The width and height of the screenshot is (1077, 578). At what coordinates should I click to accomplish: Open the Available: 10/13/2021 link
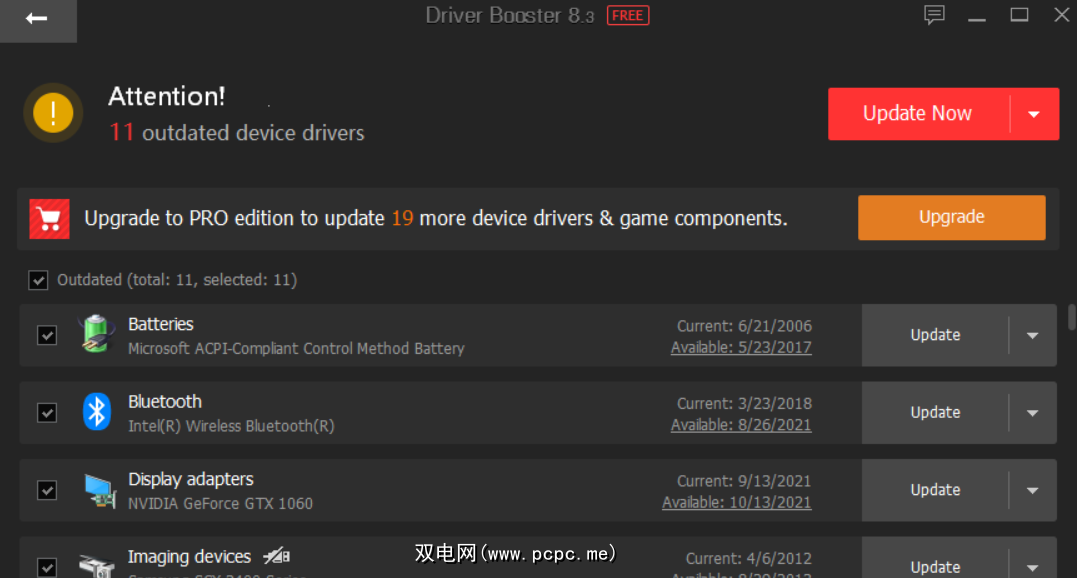[736, 502]
